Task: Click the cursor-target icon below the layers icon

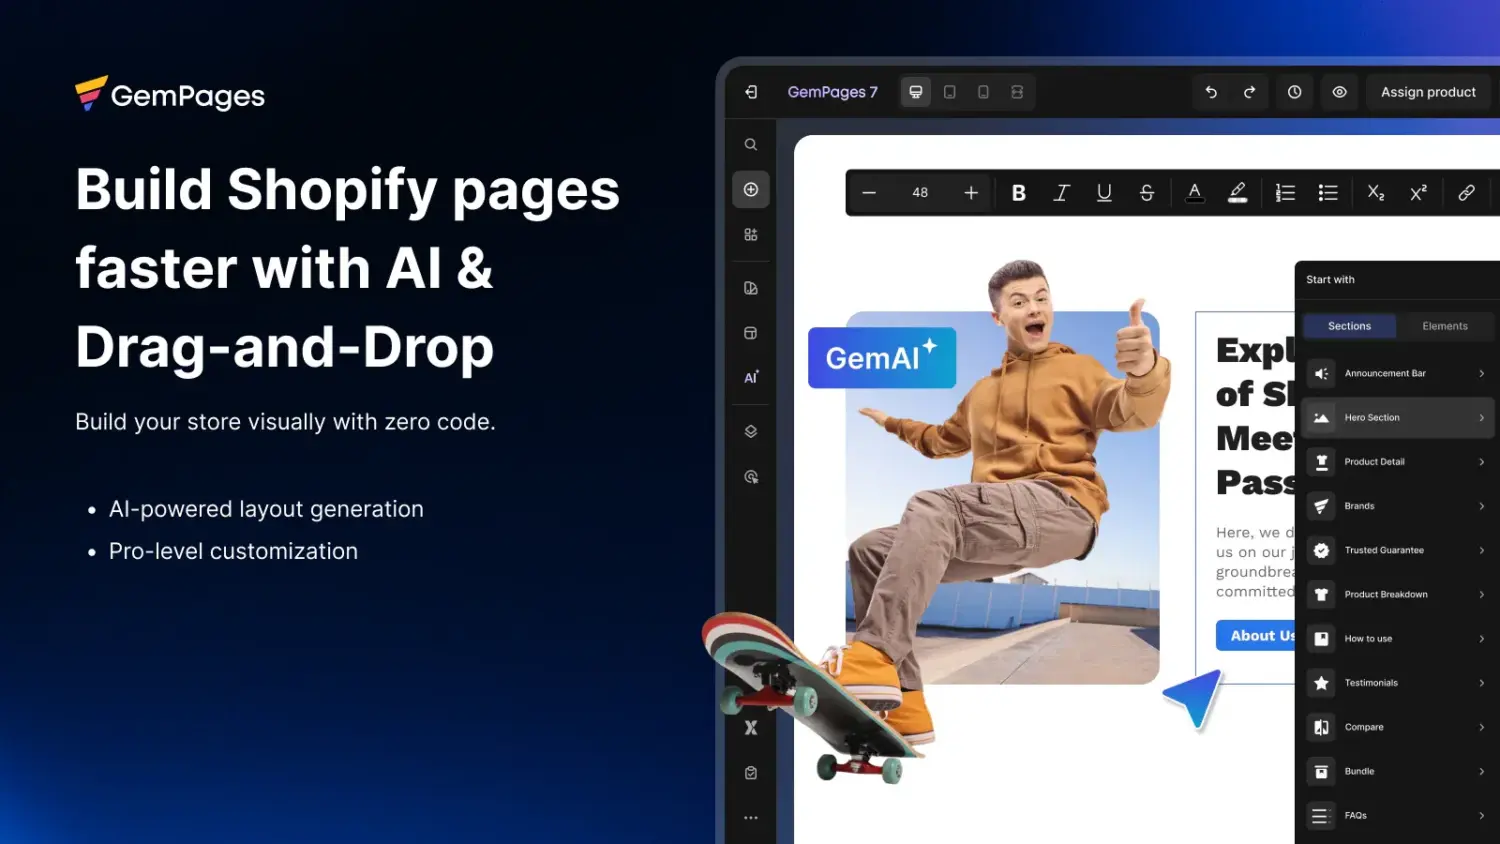Action: point(751,477)
